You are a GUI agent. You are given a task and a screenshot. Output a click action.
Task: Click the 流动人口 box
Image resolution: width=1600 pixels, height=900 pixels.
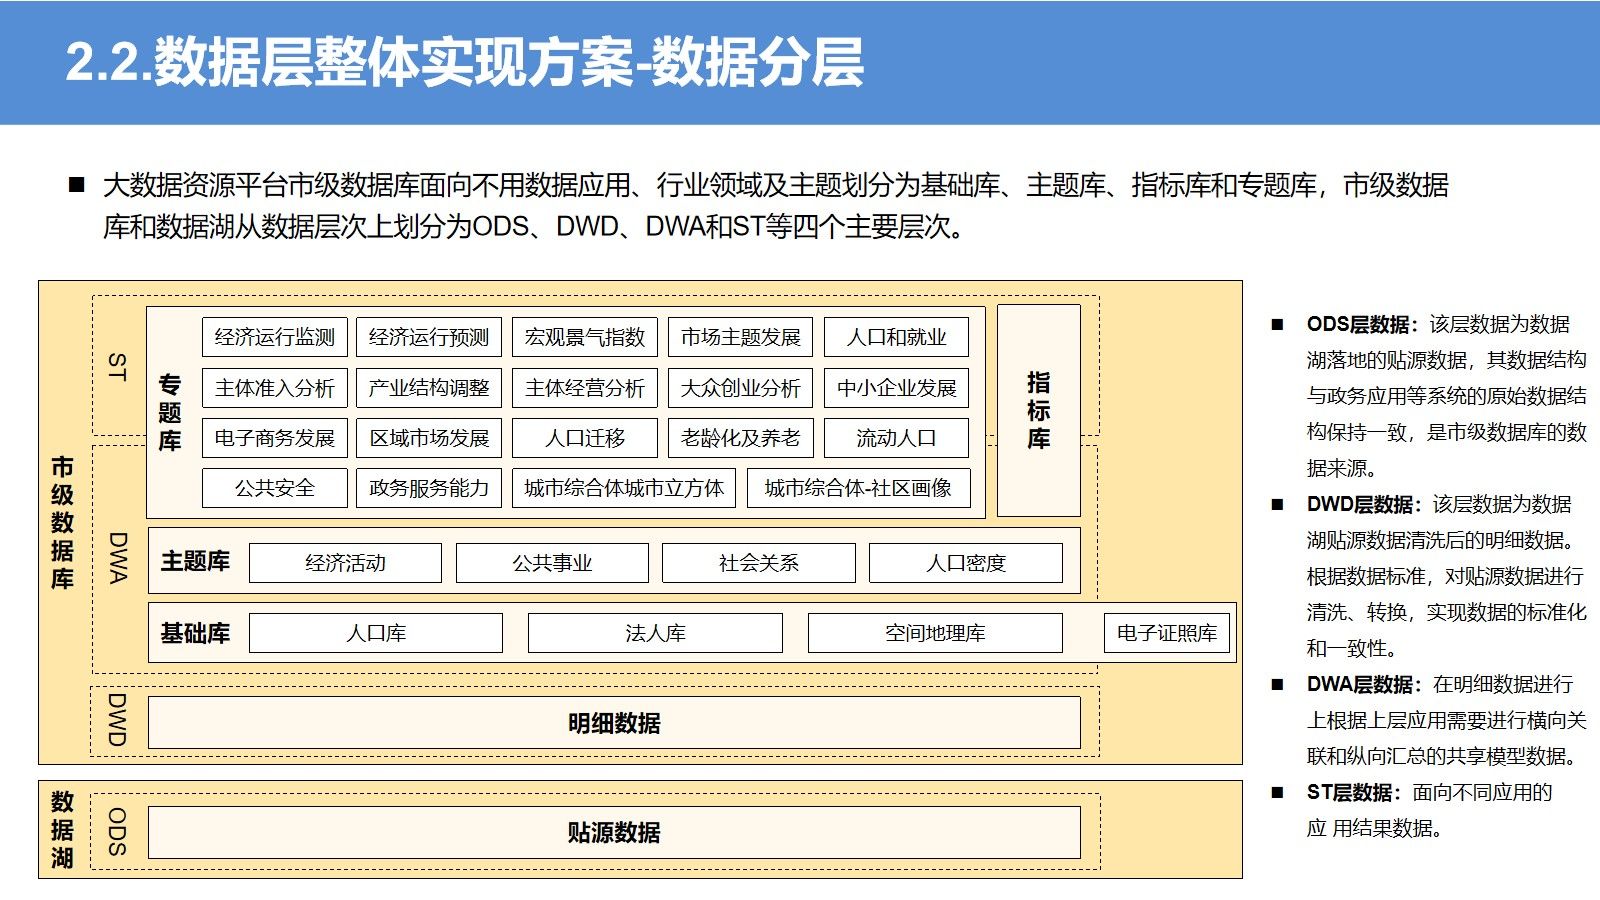897,438
